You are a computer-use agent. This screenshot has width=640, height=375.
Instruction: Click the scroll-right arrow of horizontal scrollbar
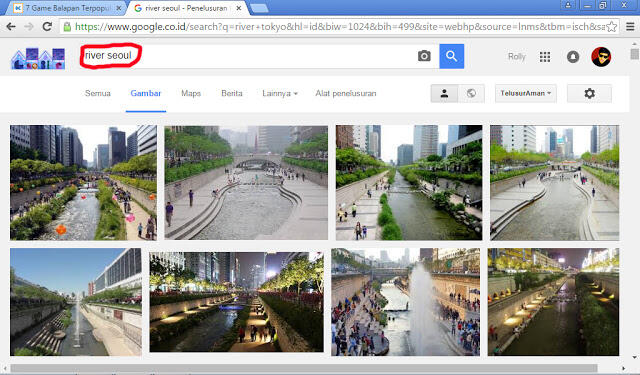(623, 368)
